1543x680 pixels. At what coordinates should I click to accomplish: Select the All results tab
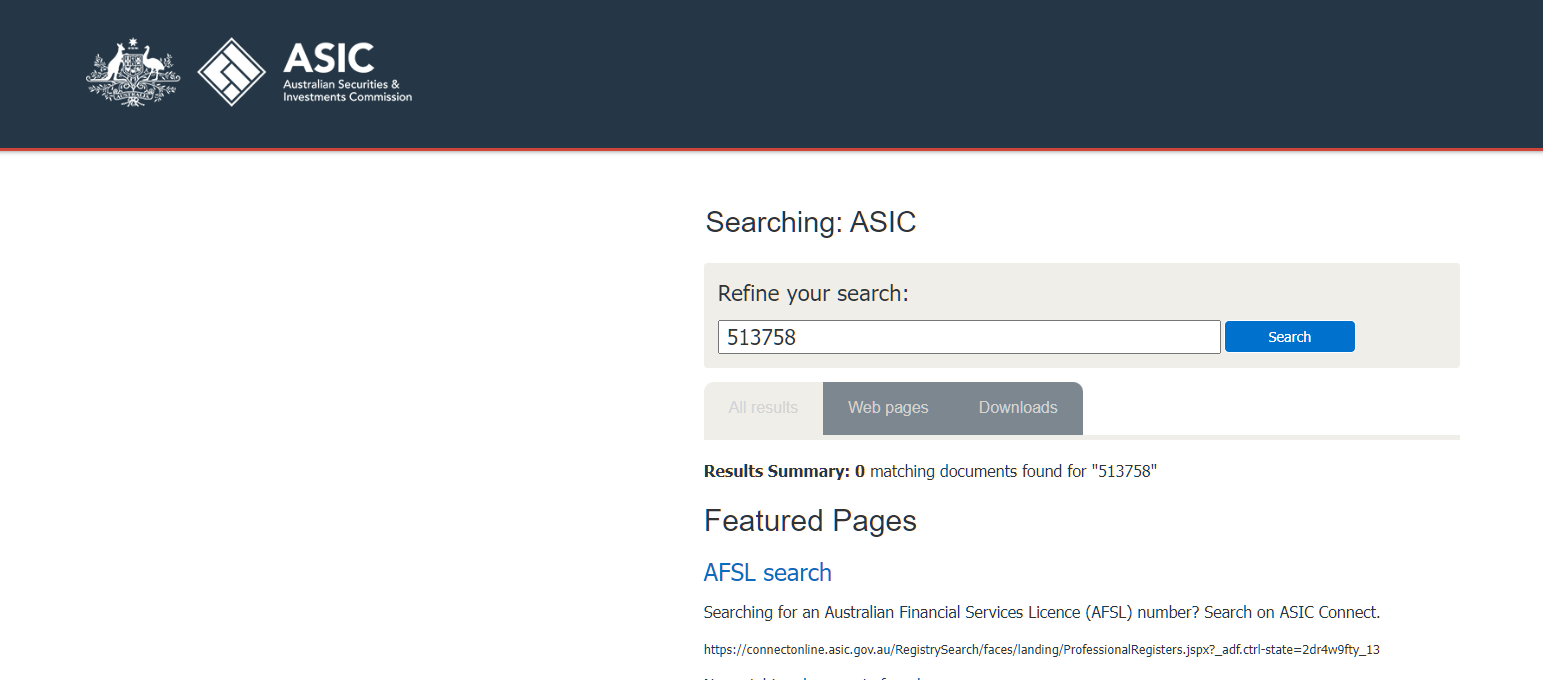point(763,408)
